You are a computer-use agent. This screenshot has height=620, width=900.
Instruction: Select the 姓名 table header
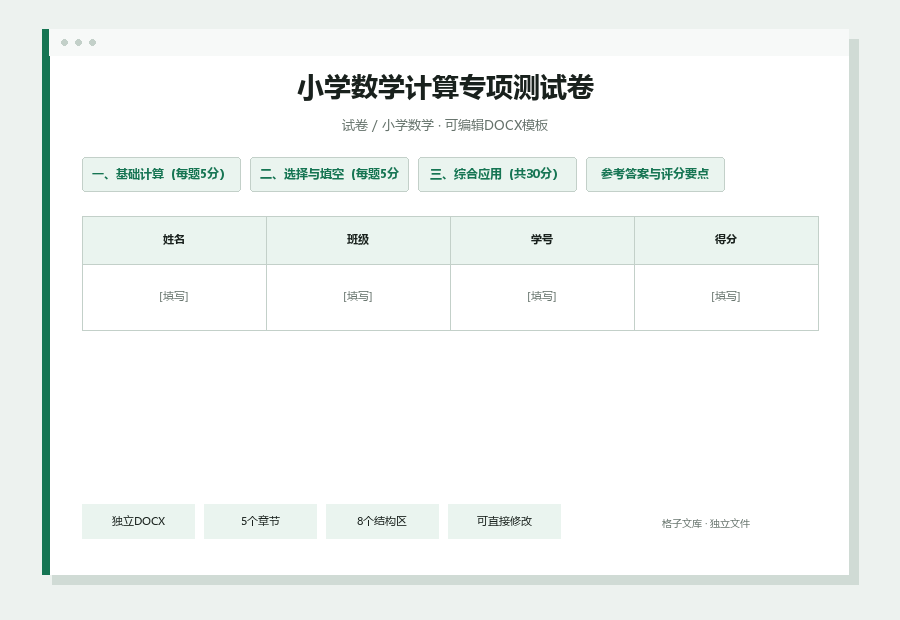(174, 241)
